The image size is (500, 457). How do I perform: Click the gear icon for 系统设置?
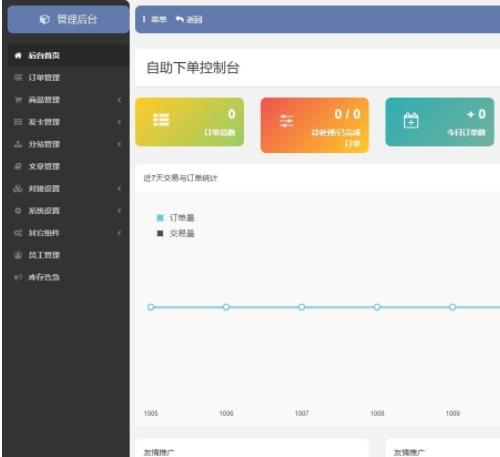(x=18, y=211)
